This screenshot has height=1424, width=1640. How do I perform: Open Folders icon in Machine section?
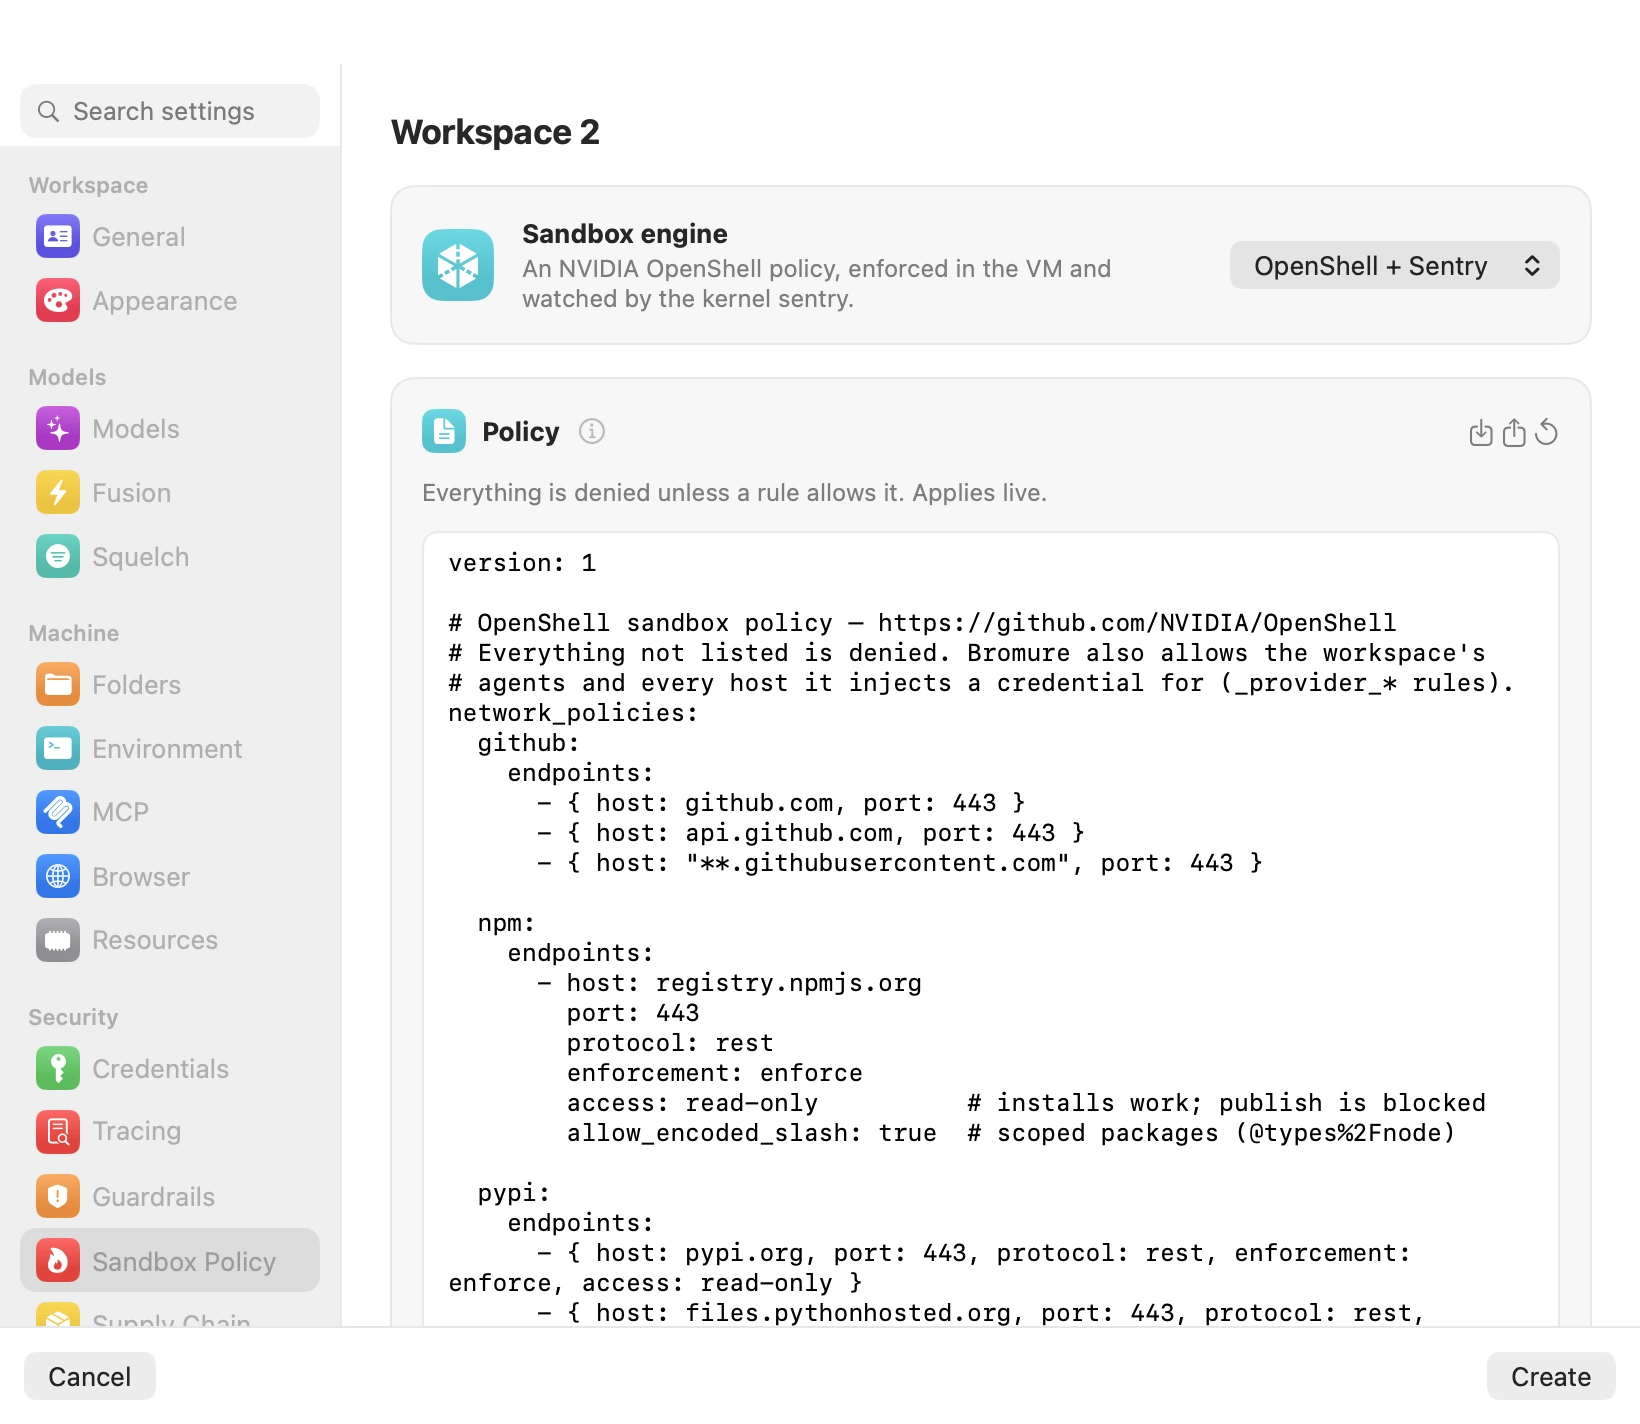(x=58, y=685)
